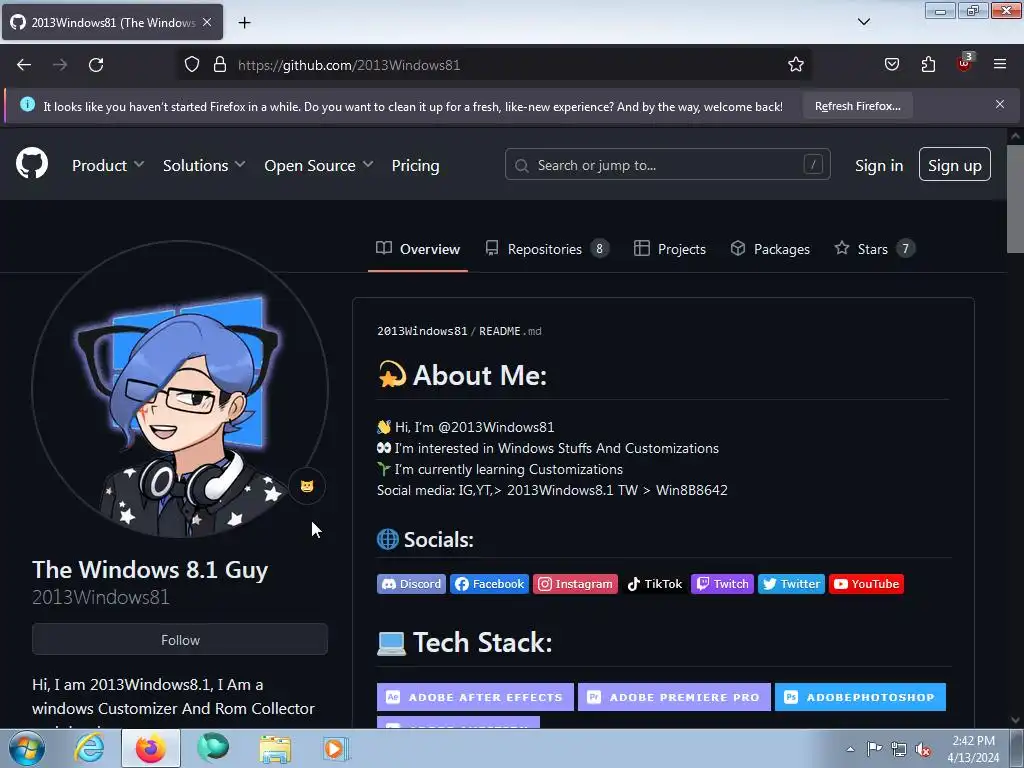Launch Internet Explorer from taskbar

tap(89, 748)
